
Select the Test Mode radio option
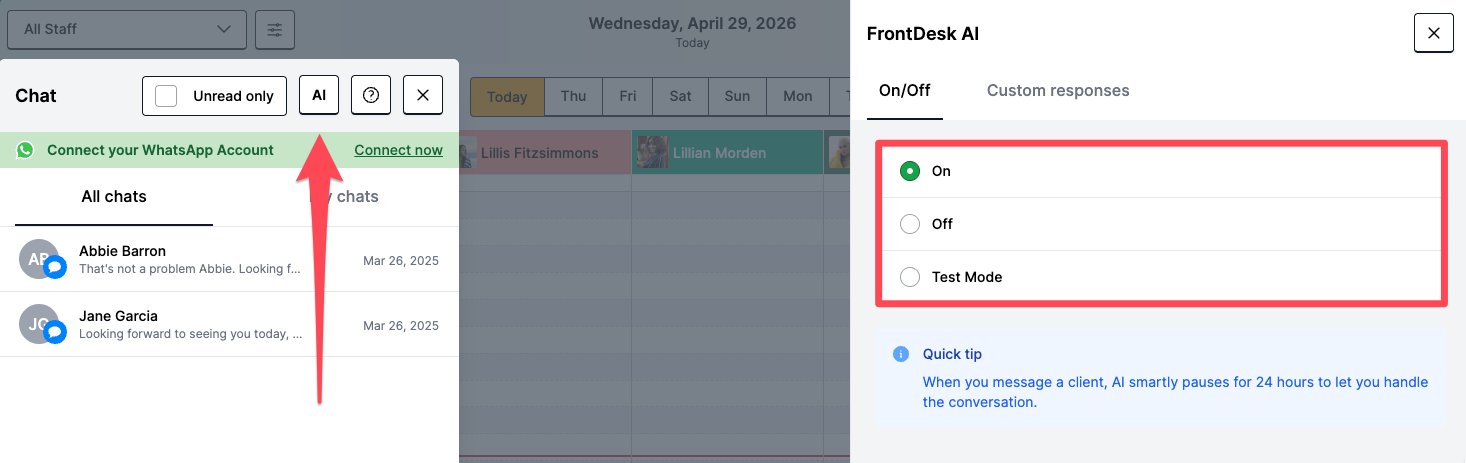(x=910, y=277)
